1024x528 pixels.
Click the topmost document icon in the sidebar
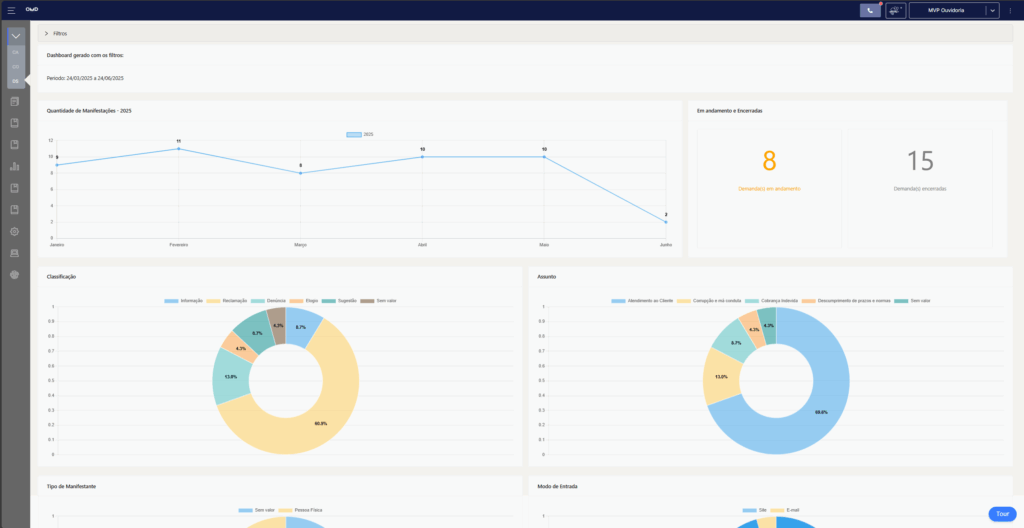pos(15,101)
